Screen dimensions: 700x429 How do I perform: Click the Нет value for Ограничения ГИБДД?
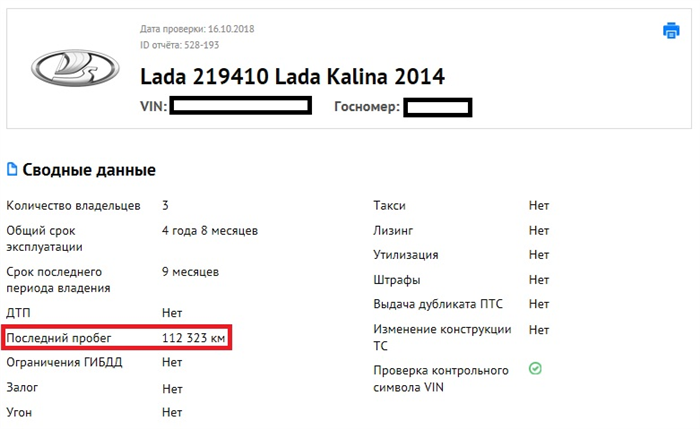[x=172, y=362]
